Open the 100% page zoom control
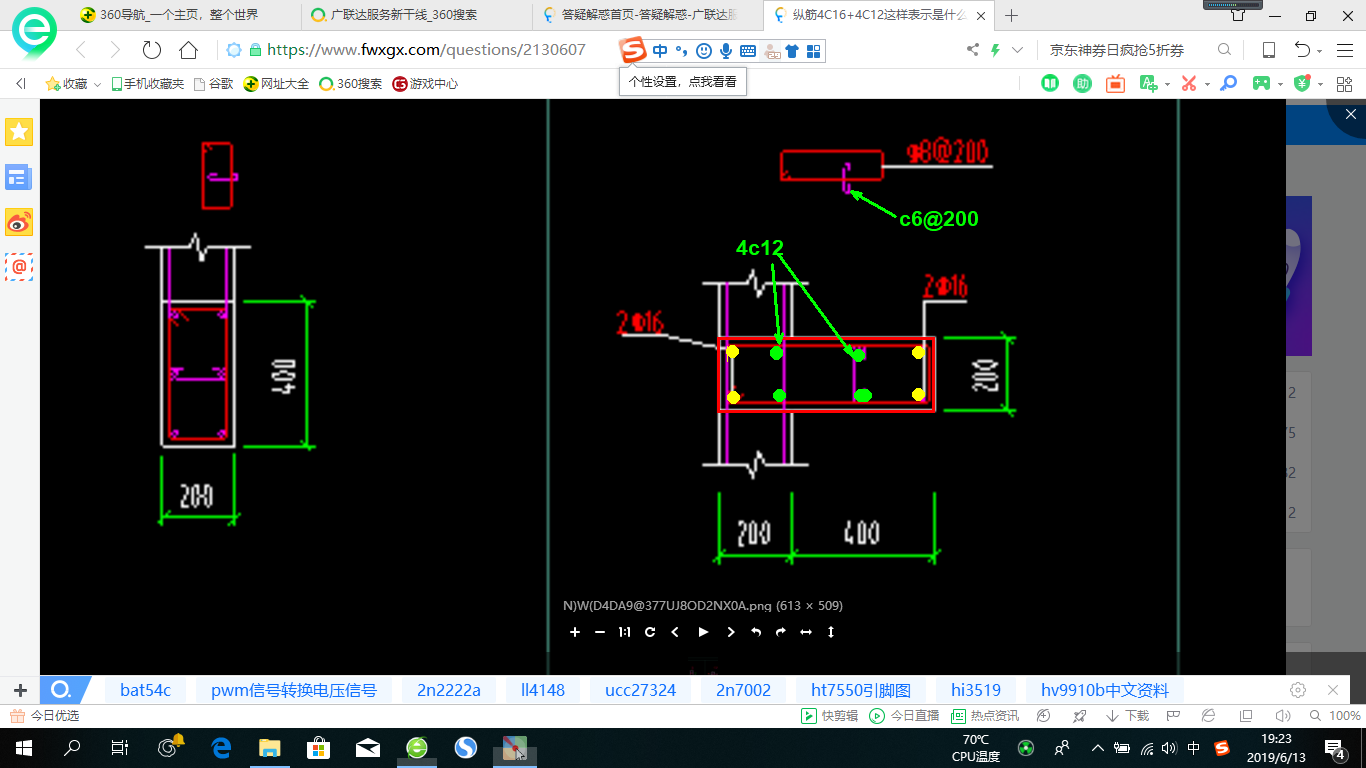 pyautogui.click(x=1335, y=716)
